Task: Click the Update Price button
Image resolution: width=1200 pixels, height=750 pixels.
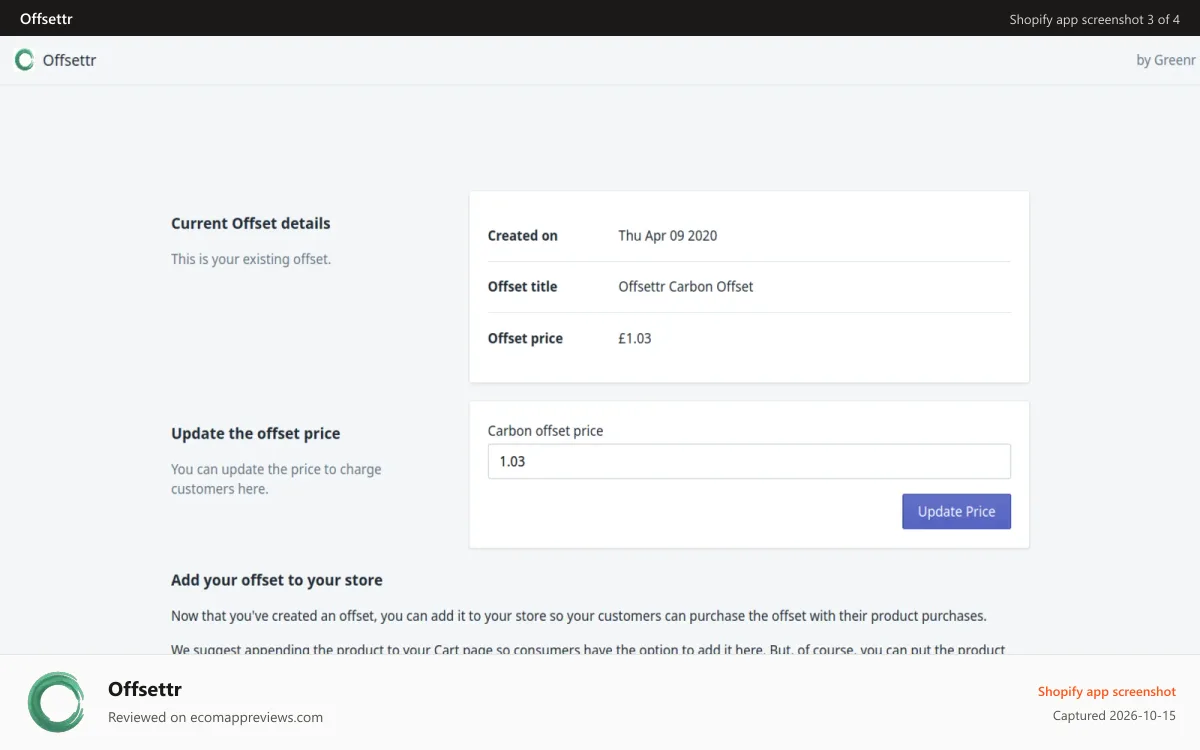Action: (x=956, y=511)
